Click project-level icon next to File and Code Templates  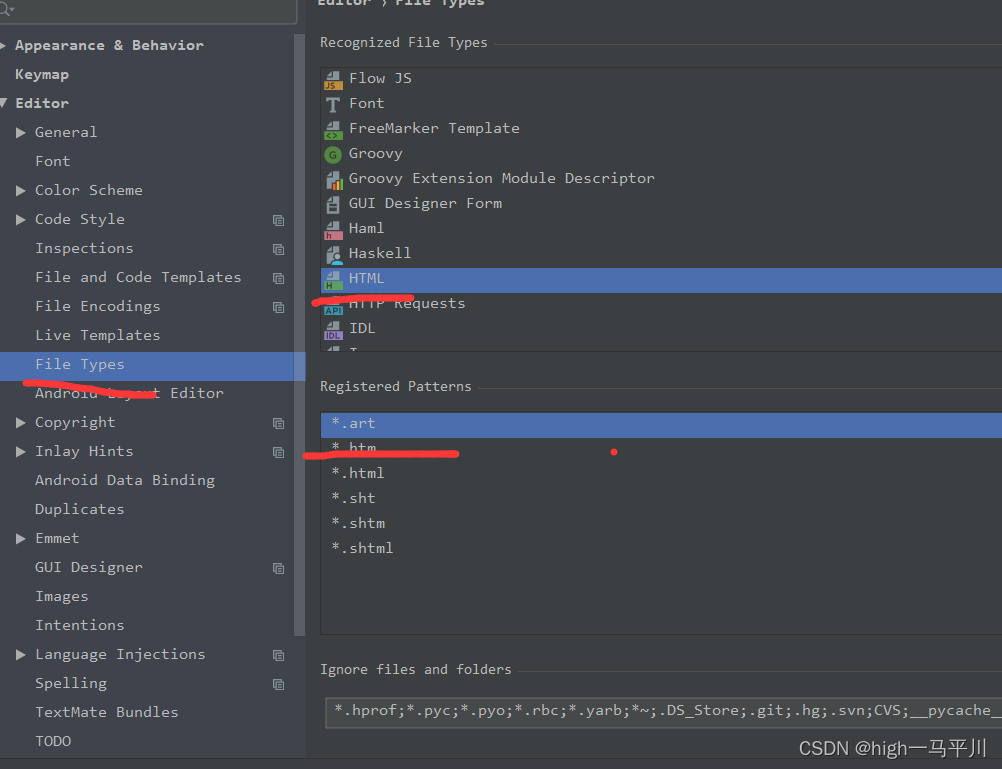[x=279, y=278]
